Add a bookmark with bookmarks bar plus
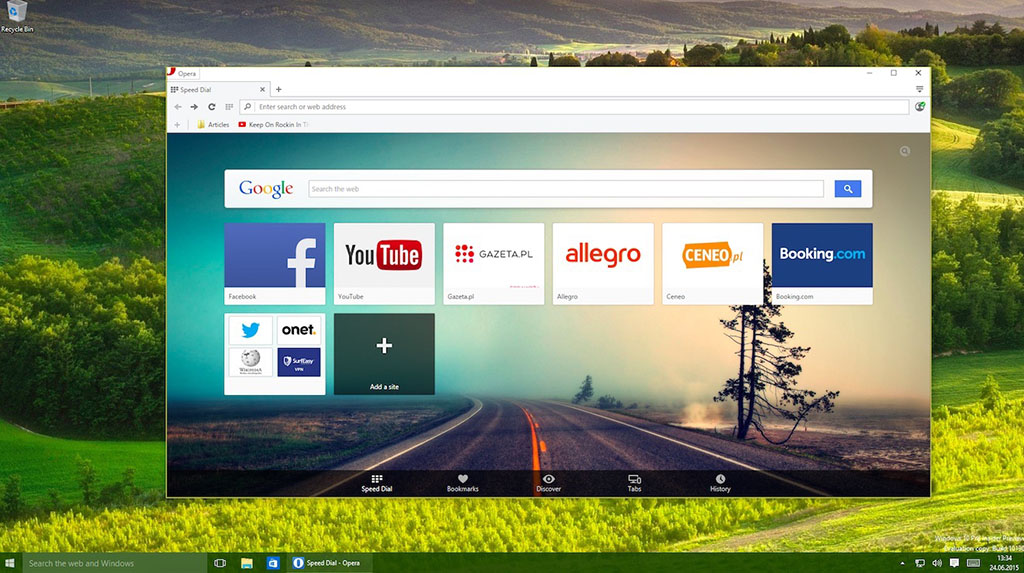This screenshot has height=573, width=1024. pyautogui.click(x=177, y=124)
